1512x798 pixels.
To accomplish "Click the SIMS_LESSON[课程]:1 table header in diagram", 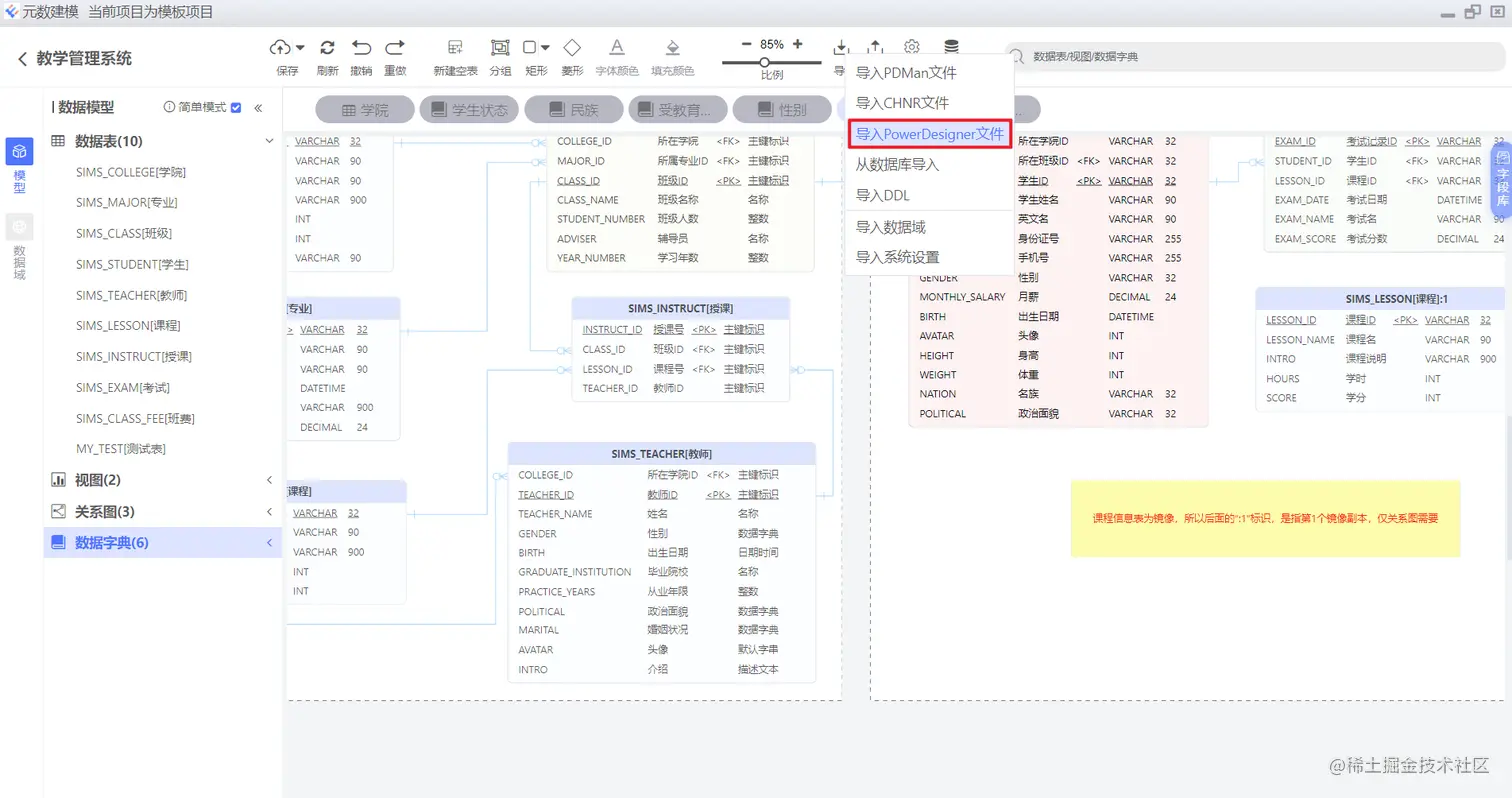I will pos(1381,299).
